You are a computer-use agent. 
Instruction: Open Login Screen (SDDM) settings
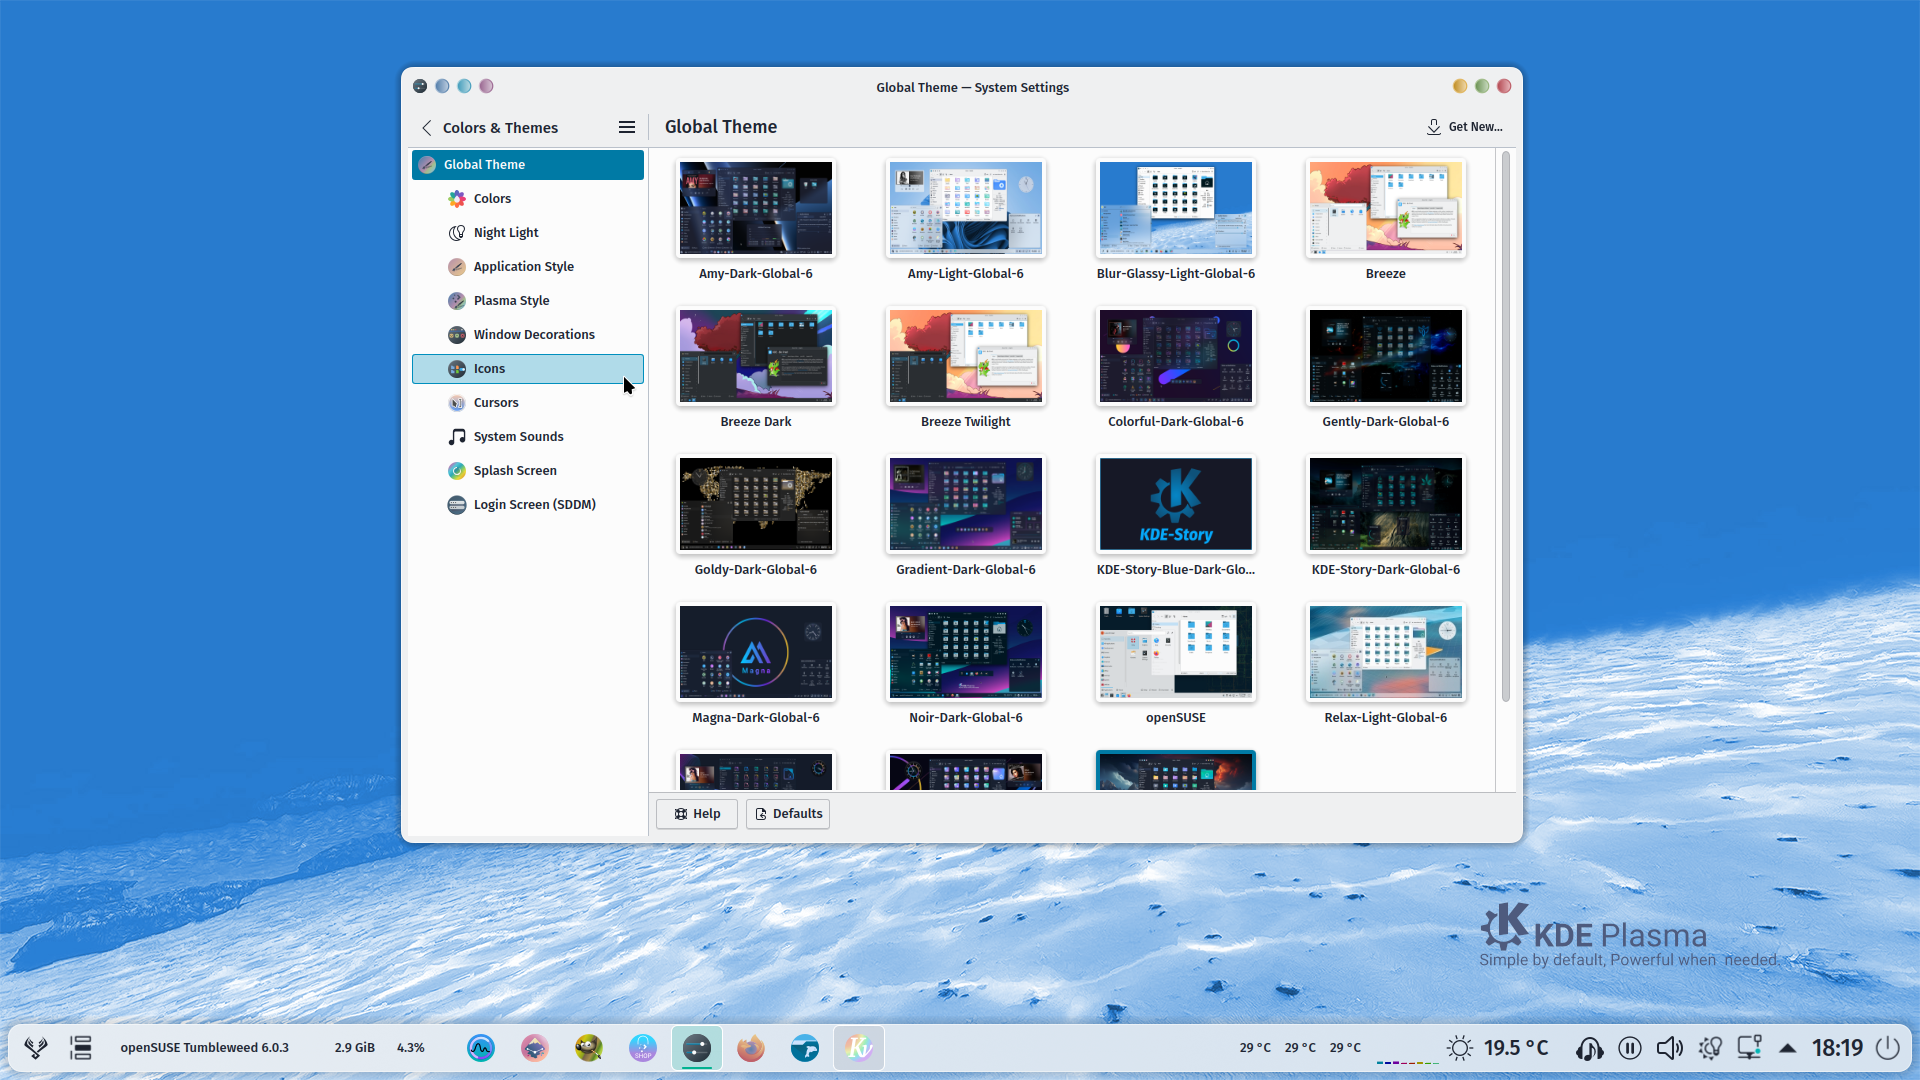click(528, 504)
